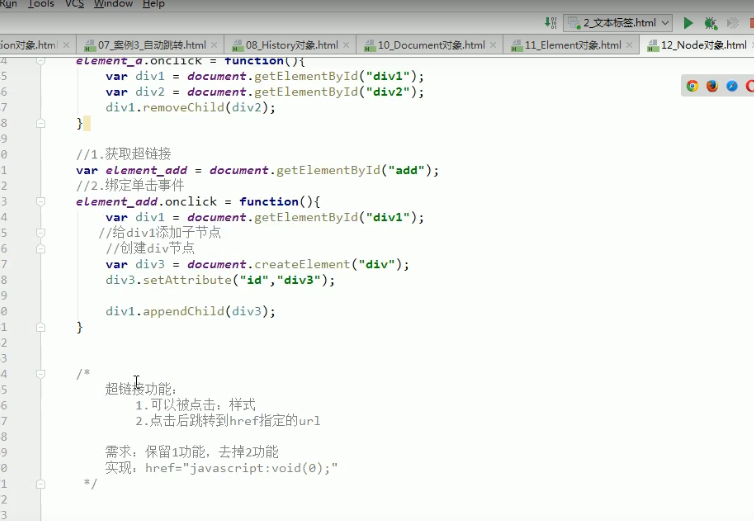The image size is (754, 521).
Task: Open page preview in Firefox browser icon
Action: click(x=712, y=86)
